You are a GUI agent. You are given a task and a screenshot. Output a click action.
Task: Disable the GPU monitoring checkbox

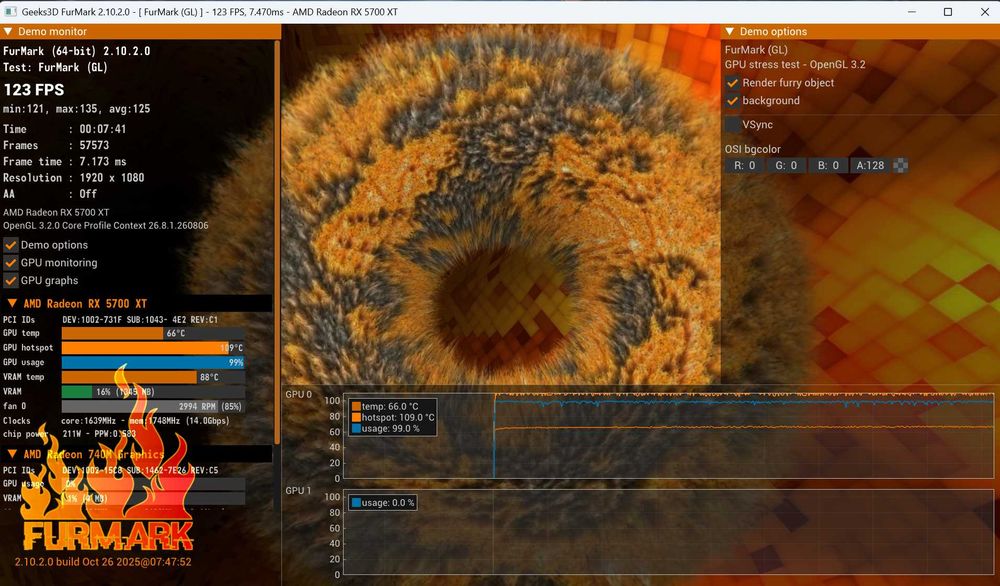tap(11, 263)
